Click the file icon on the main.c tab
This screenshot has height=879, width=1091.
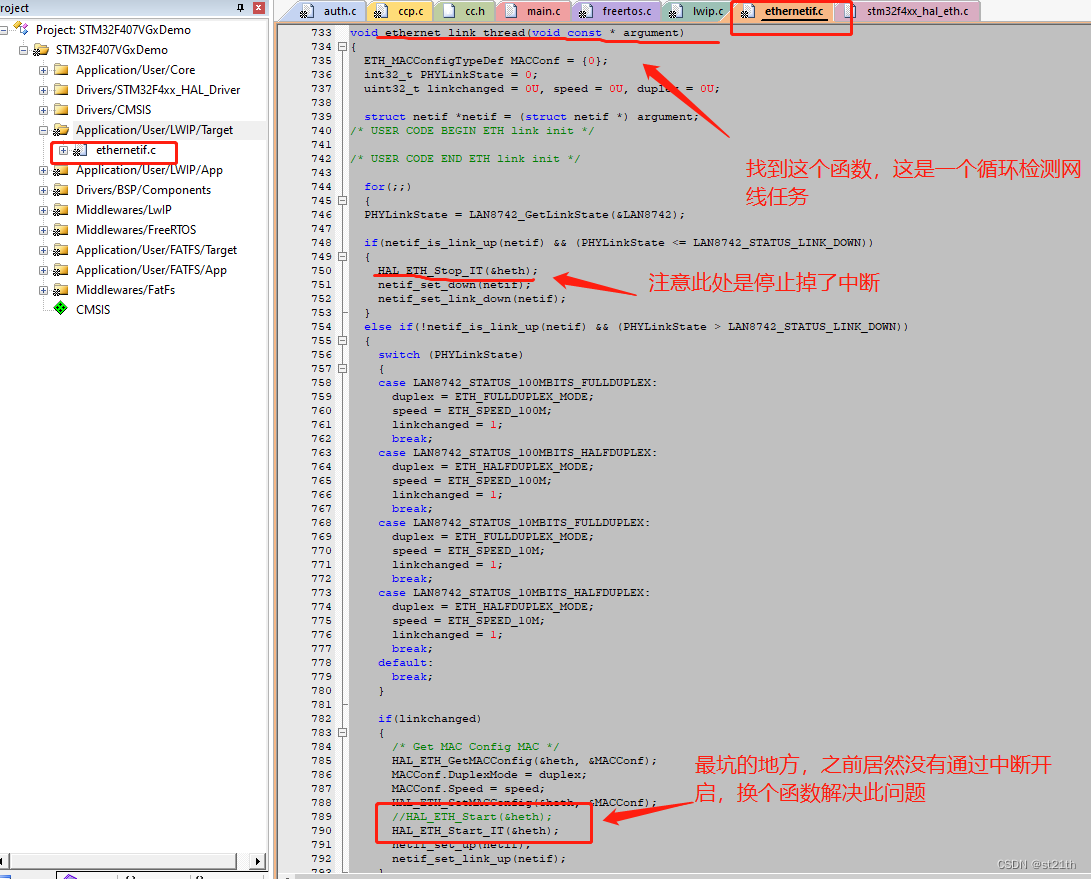[512, 11]
